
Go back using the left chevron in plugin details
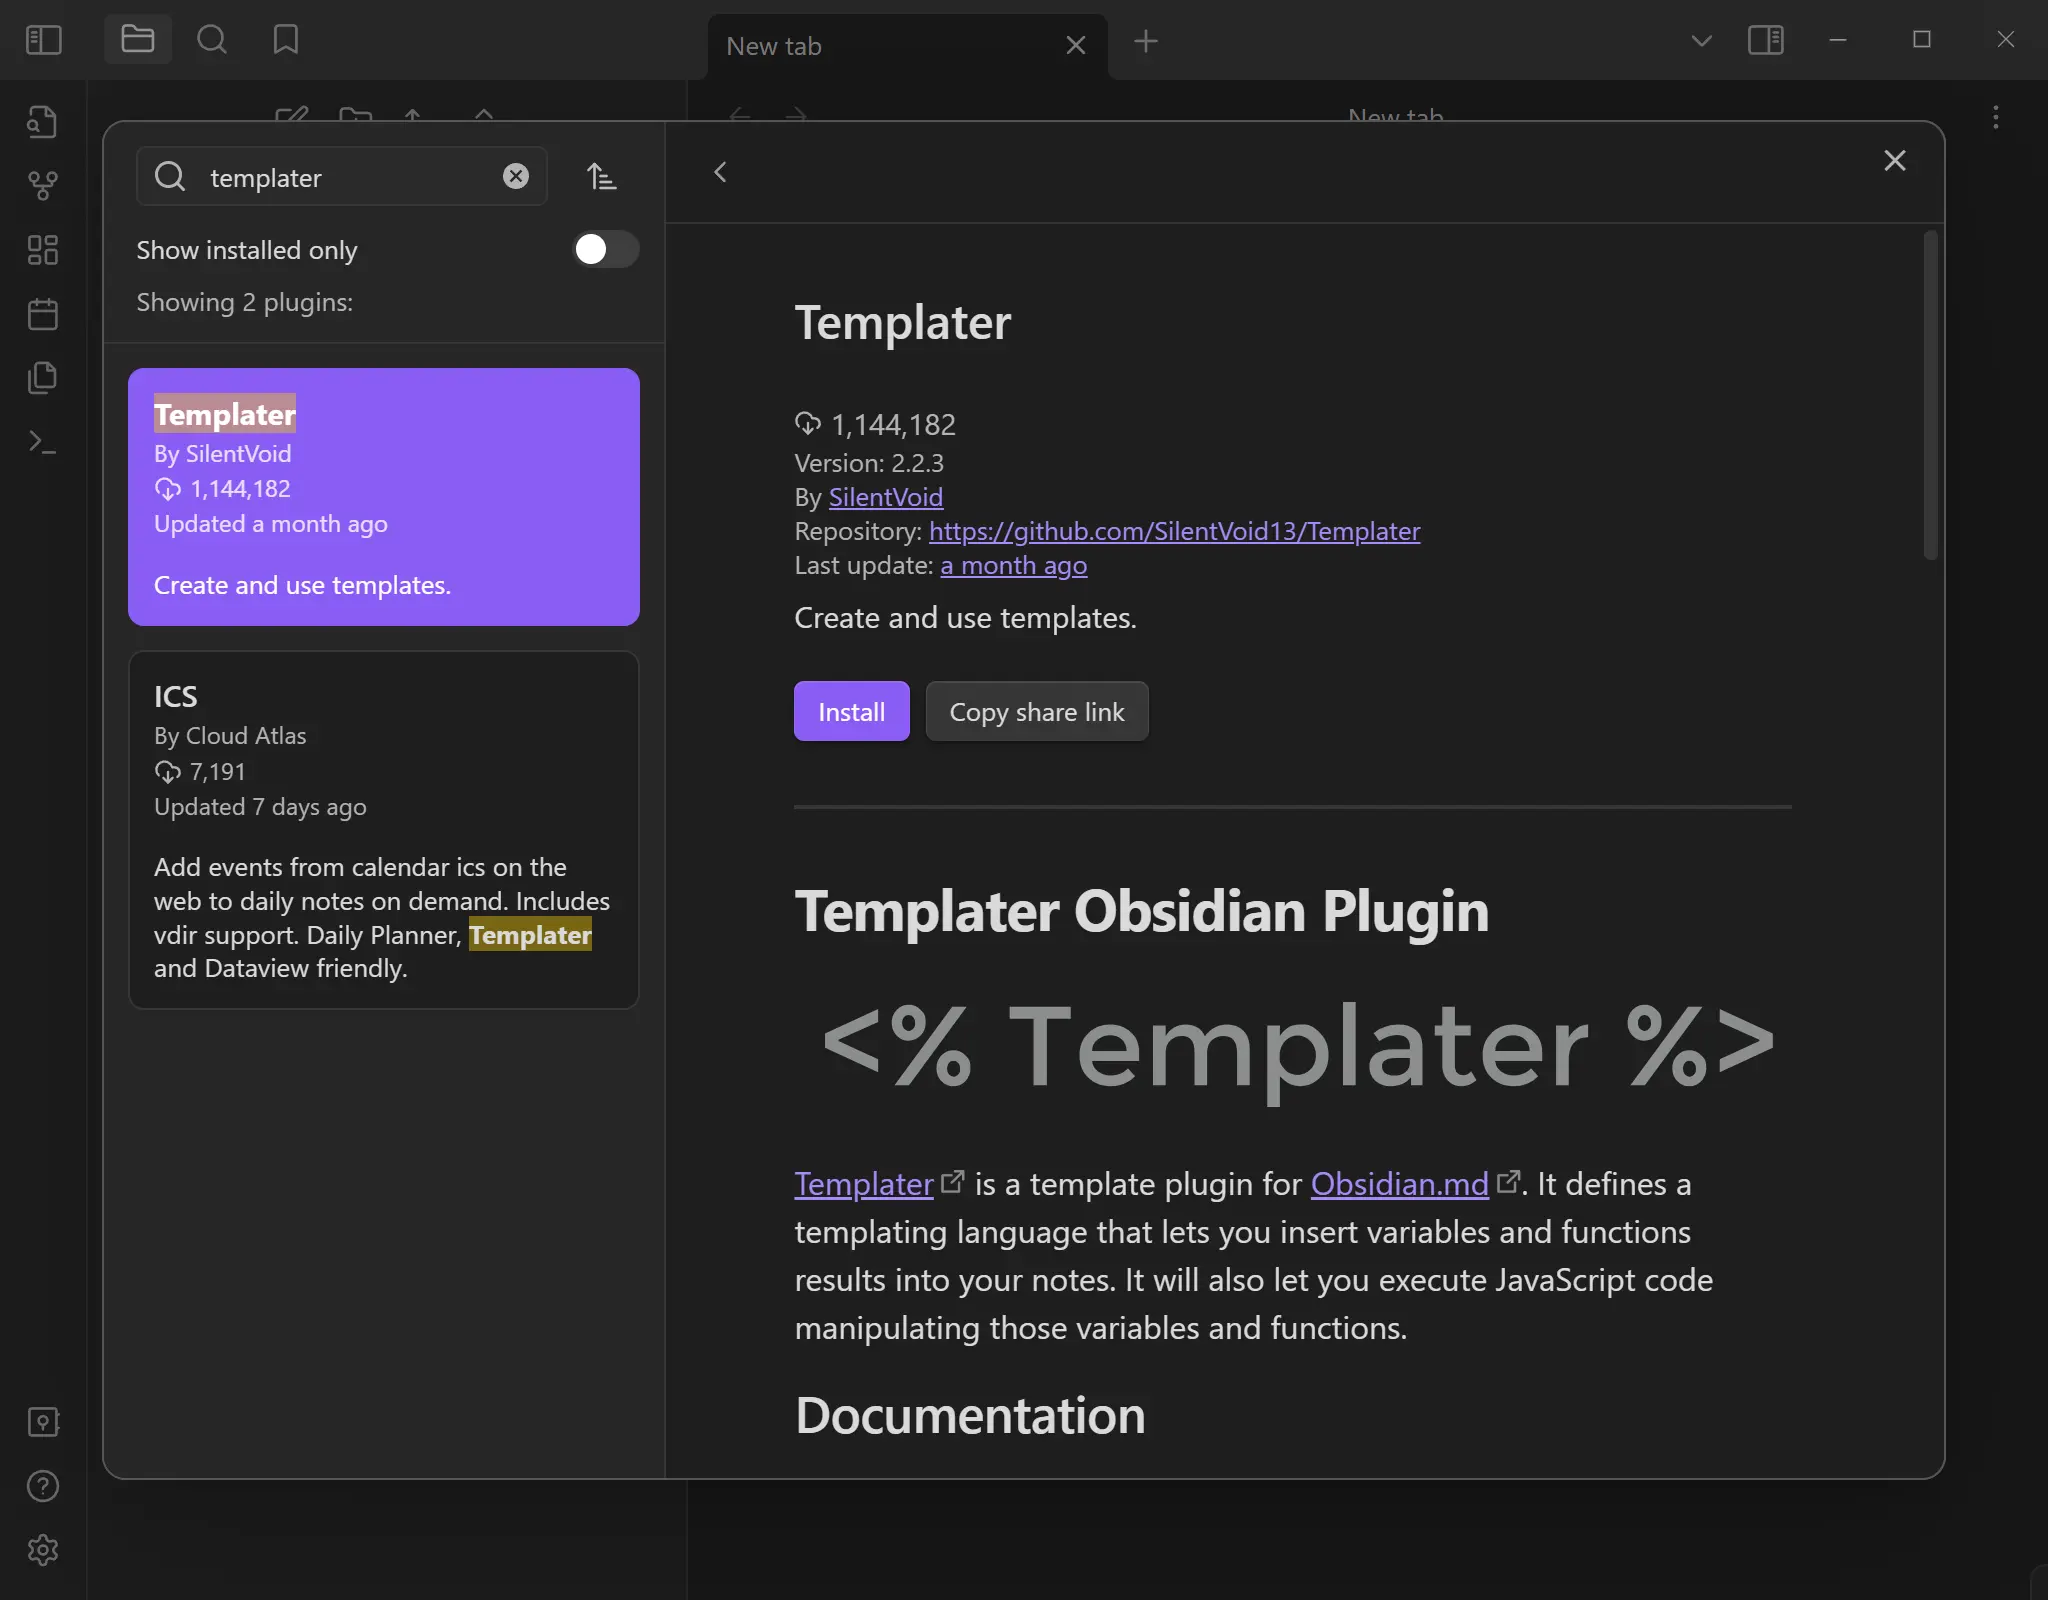[x=720, y=172]
